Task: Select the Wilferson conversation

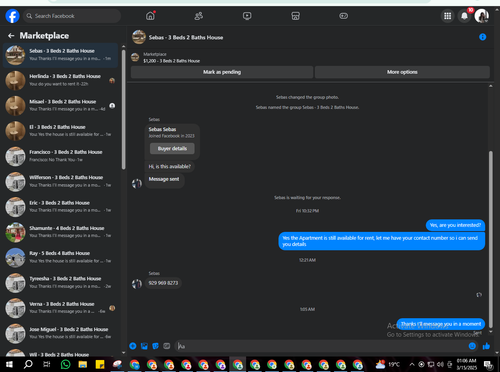Action: [61, 182]
